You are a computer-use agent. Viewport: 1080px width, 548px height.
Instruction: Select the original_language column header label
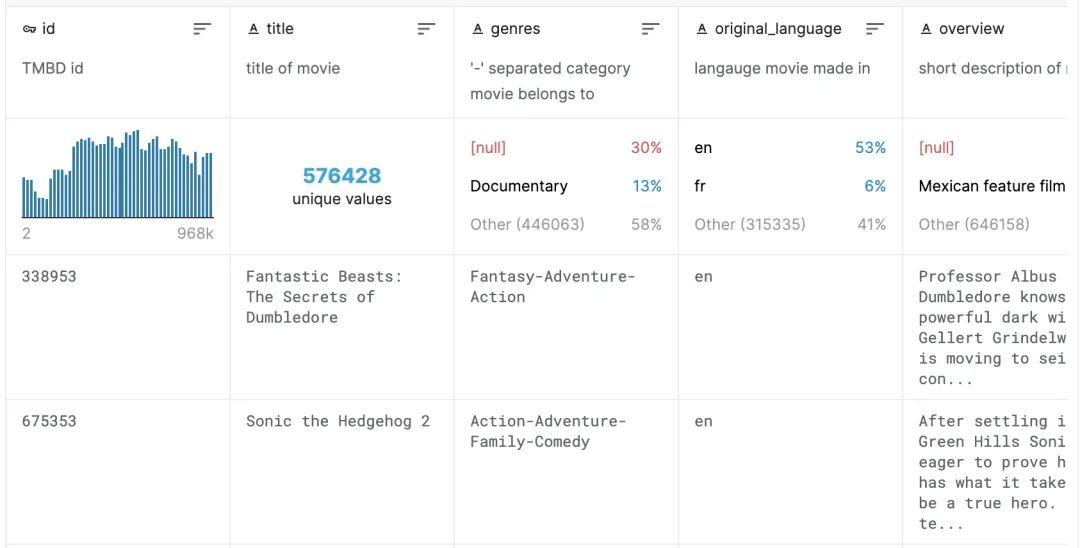click(x=778, y=29)
